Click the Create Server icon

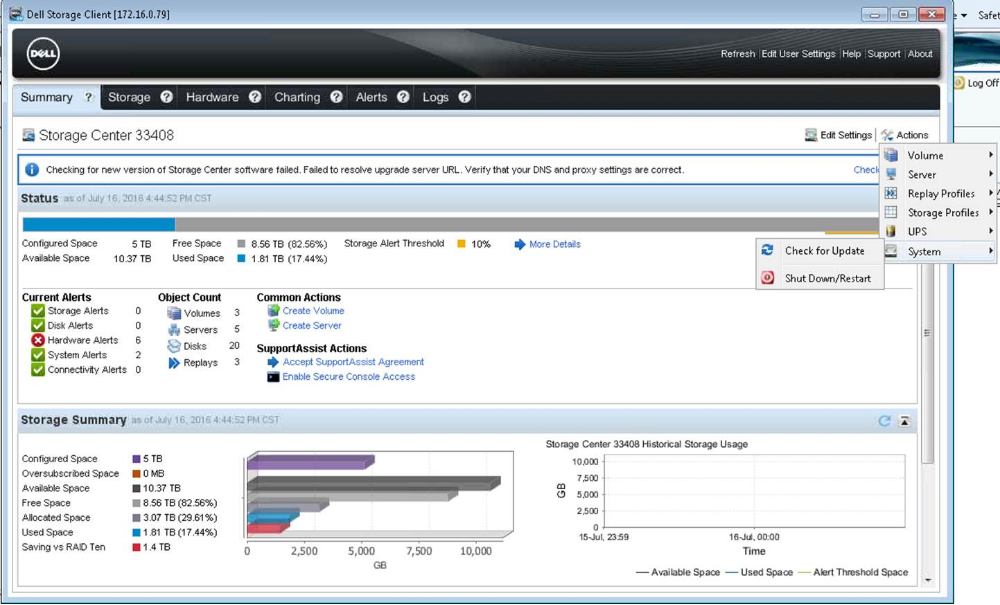coord(274,325)
